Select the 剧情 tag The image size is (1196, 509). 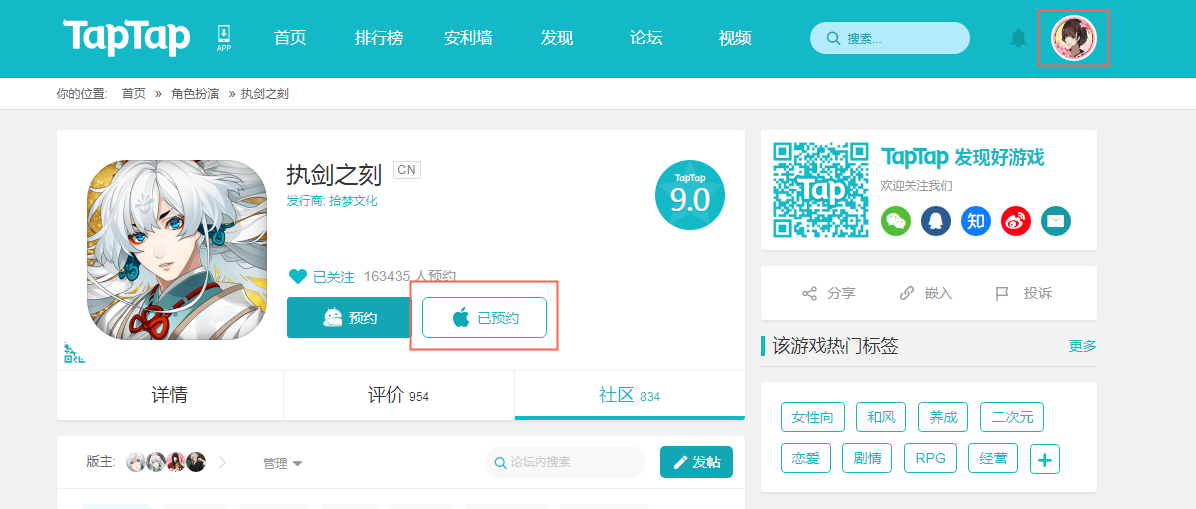coord(867,459)
